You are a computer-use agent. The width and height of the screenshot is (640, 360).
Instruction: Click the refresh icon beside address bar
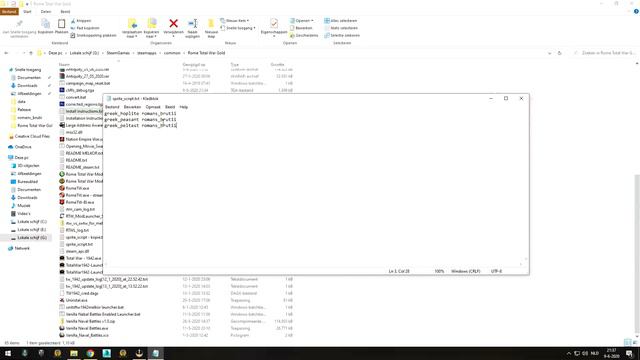[560, 53]
